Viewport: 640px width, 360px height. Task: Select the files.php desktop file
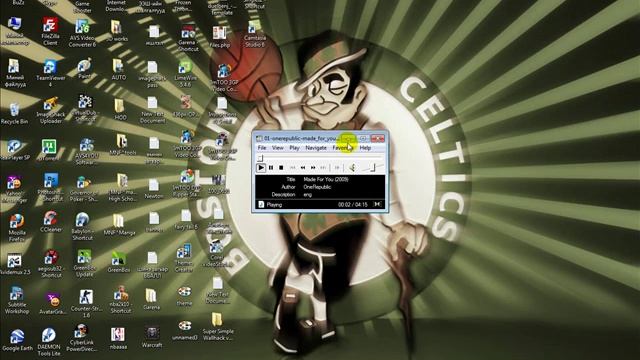[220, 37]
